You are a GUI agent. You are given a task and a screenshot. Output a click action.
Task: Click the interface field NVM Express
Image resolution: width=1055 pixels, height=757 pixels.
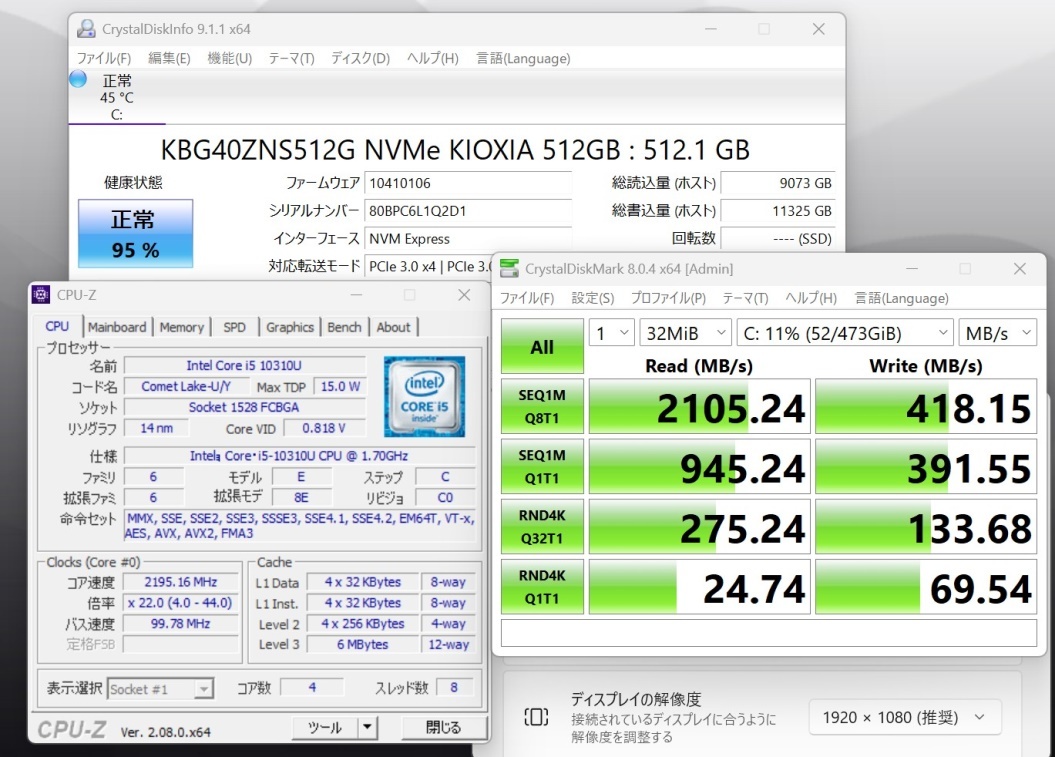tap(468, 238)
